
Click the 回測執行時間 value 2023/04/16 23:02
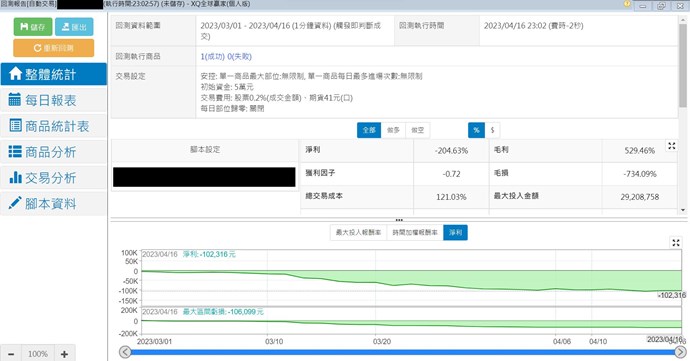(533, 26)
